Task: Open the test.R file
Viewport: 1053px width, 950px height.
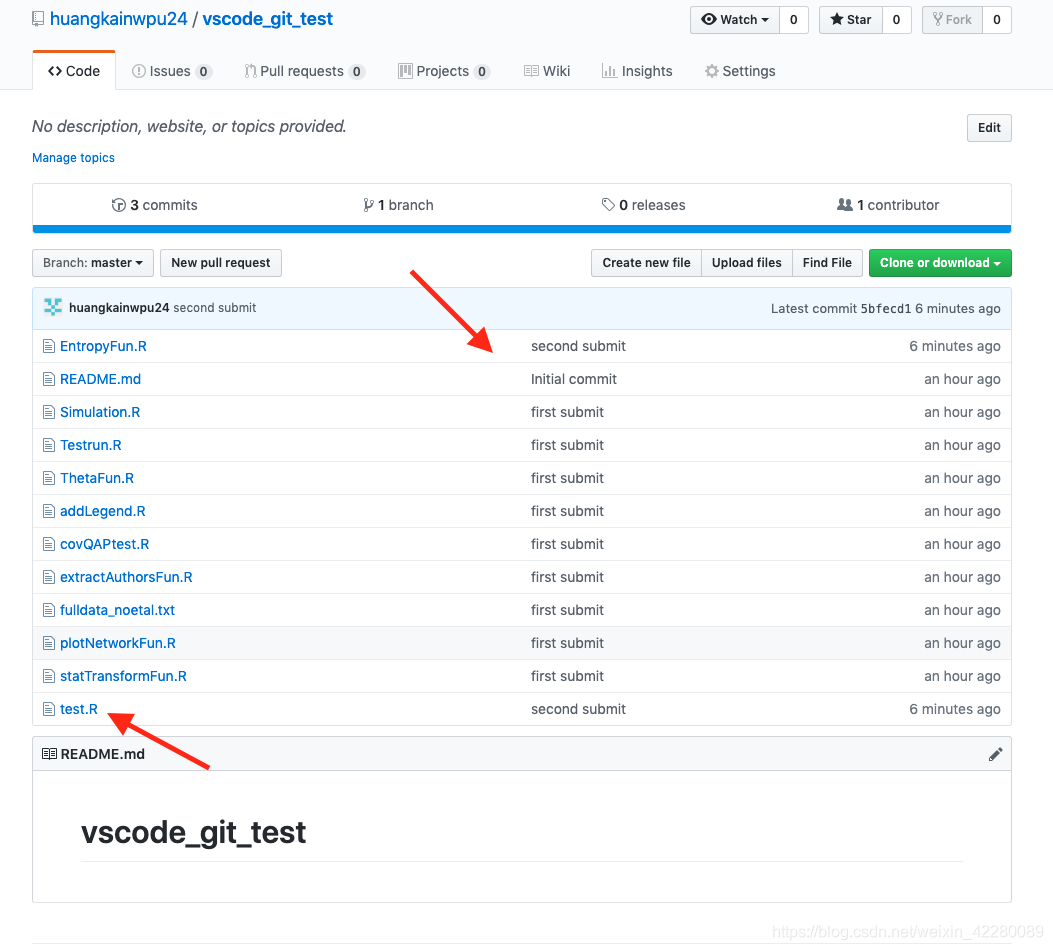Action: coord(78,709)
